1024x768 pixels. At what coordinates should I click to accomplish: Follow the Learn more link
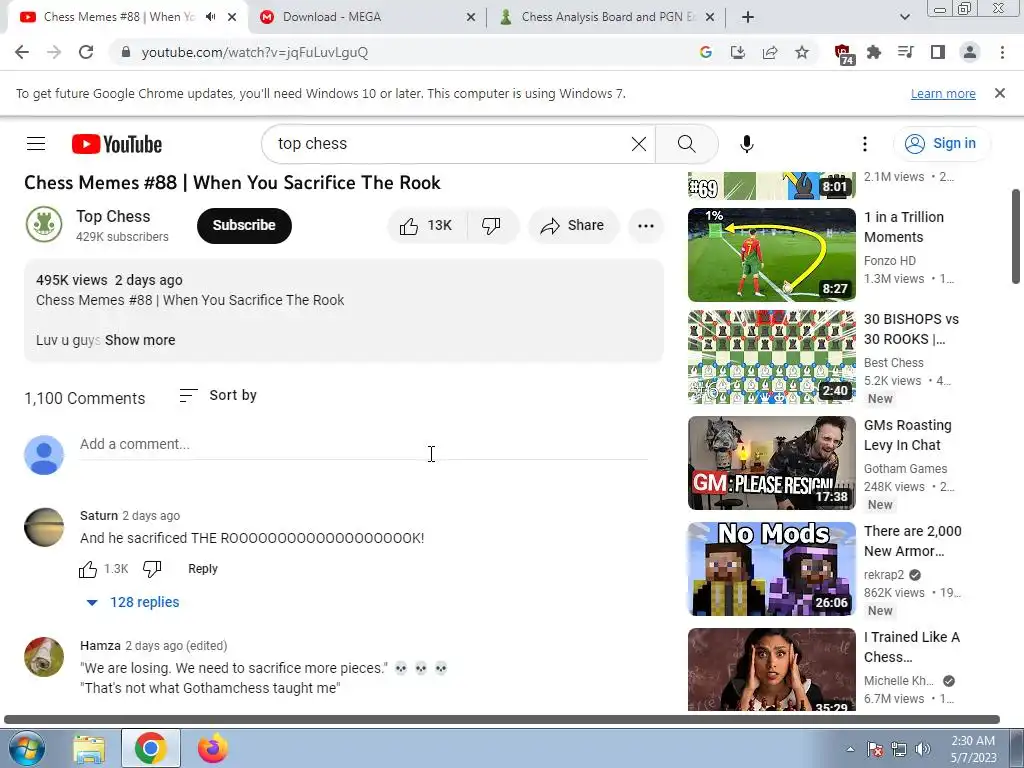(943, 93)
